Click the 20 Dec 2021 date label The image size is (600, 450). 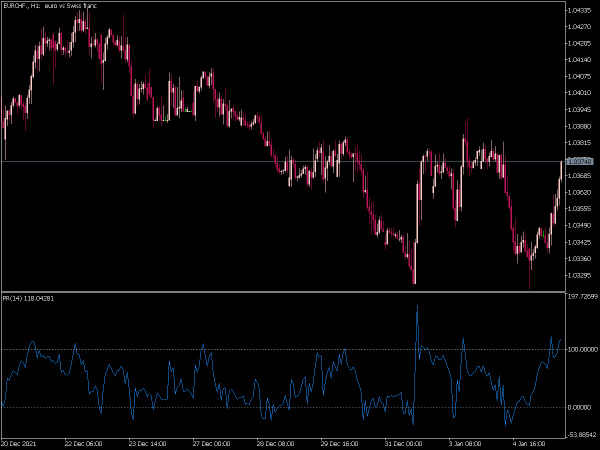click(x=20, y=444)
